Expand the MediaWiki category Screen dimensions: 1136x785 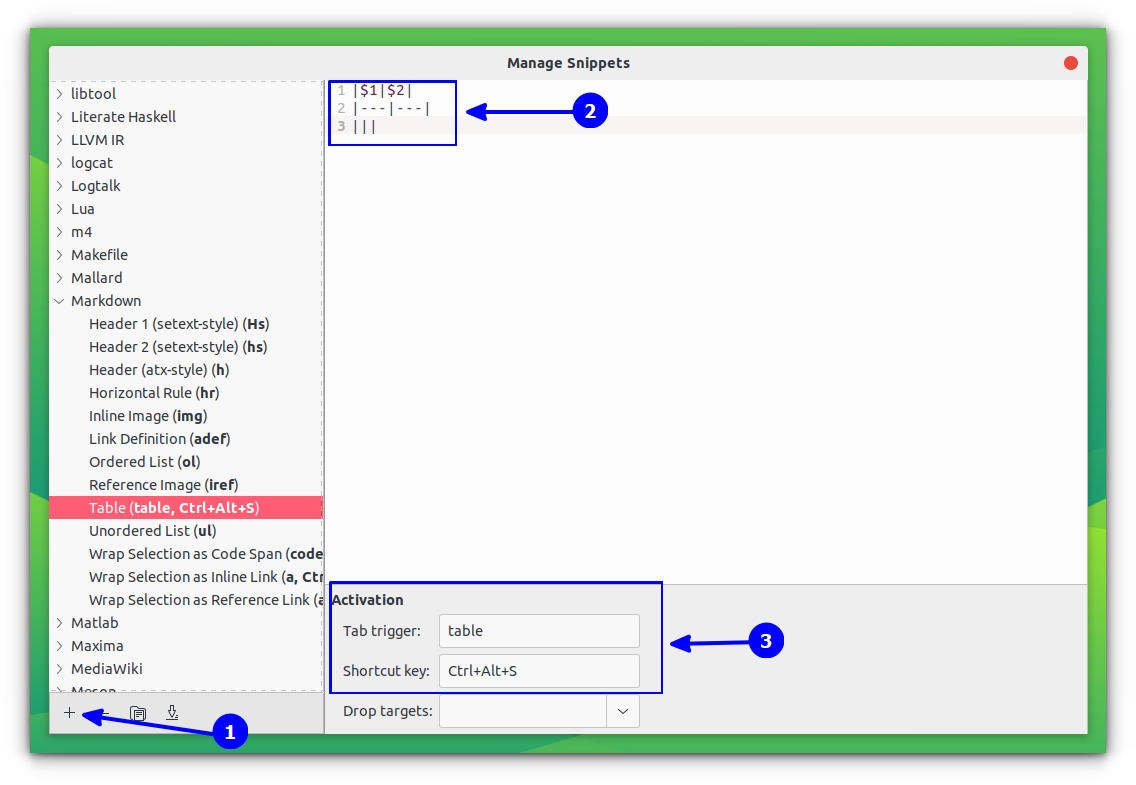click(x=59, y=668)
